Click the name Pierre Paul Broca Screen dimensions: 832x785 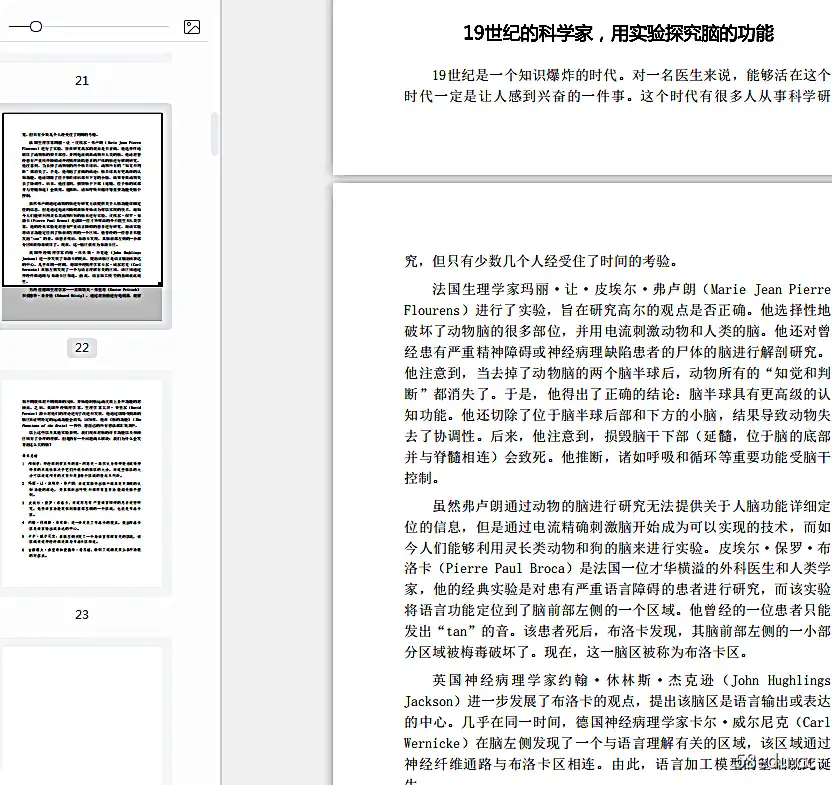(506, 568)
